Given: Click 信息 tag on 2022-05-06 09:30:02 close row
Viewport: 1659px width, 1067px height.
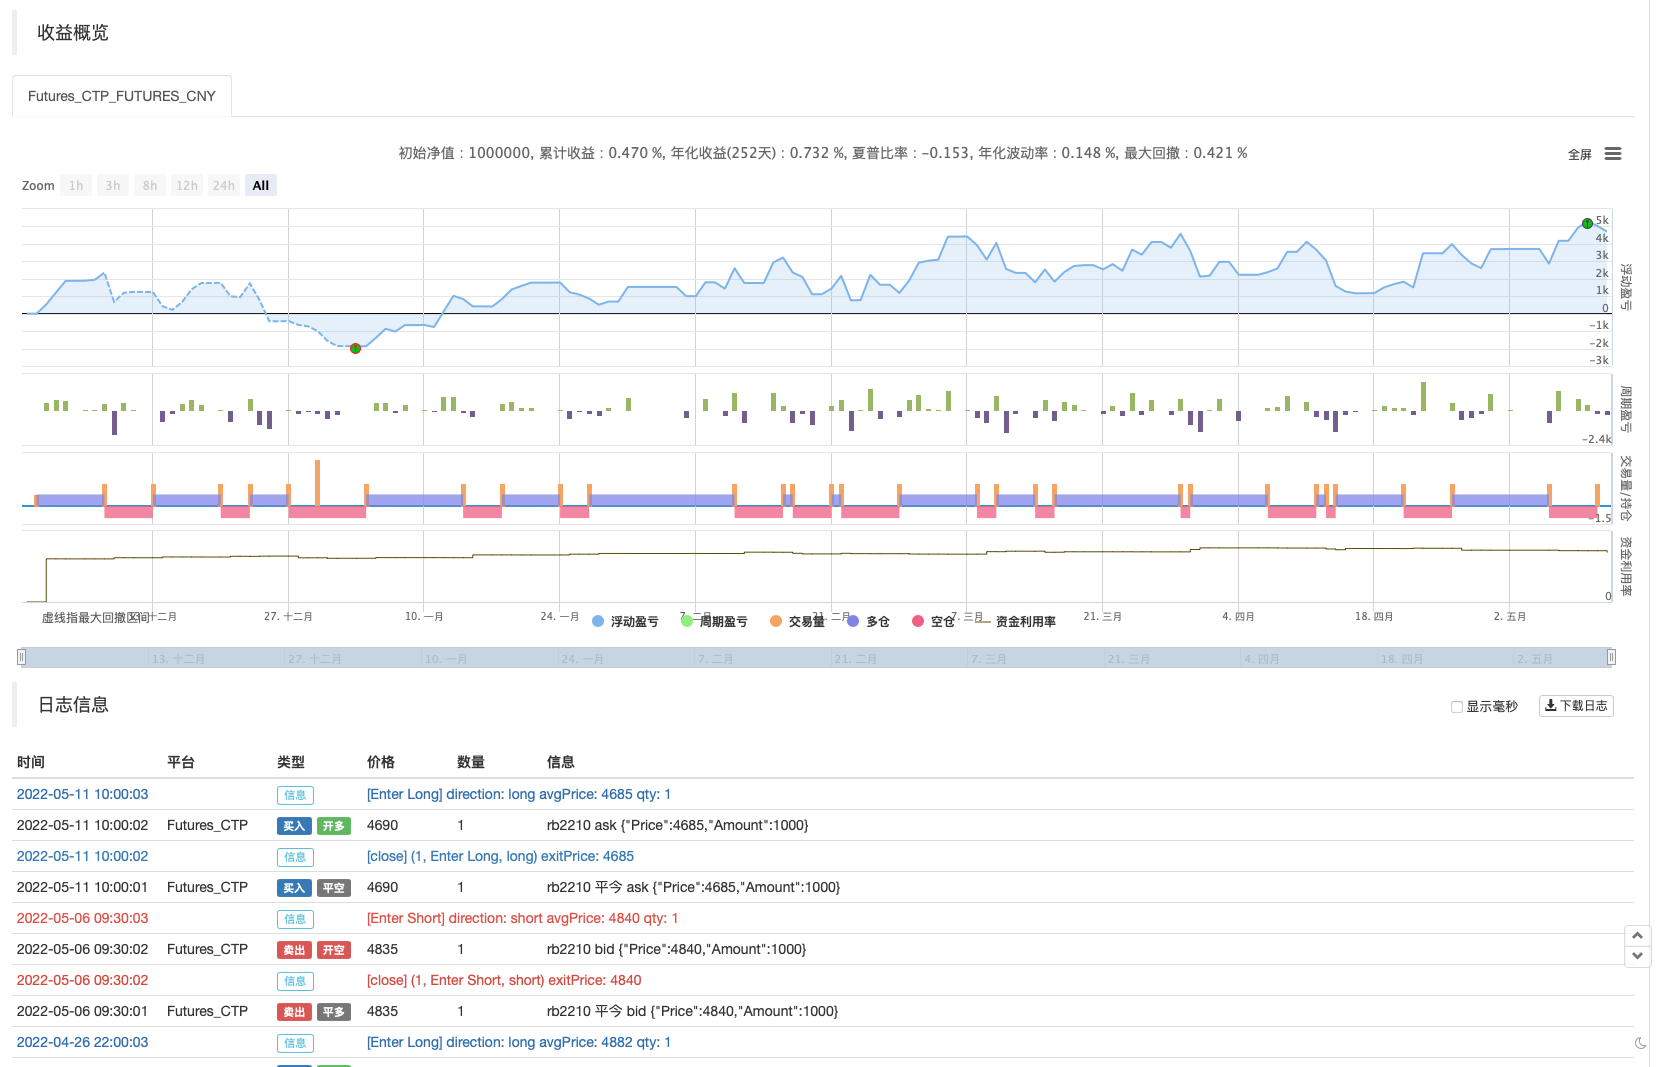Looking at the screenshot, I should click(x=295, y=981).
